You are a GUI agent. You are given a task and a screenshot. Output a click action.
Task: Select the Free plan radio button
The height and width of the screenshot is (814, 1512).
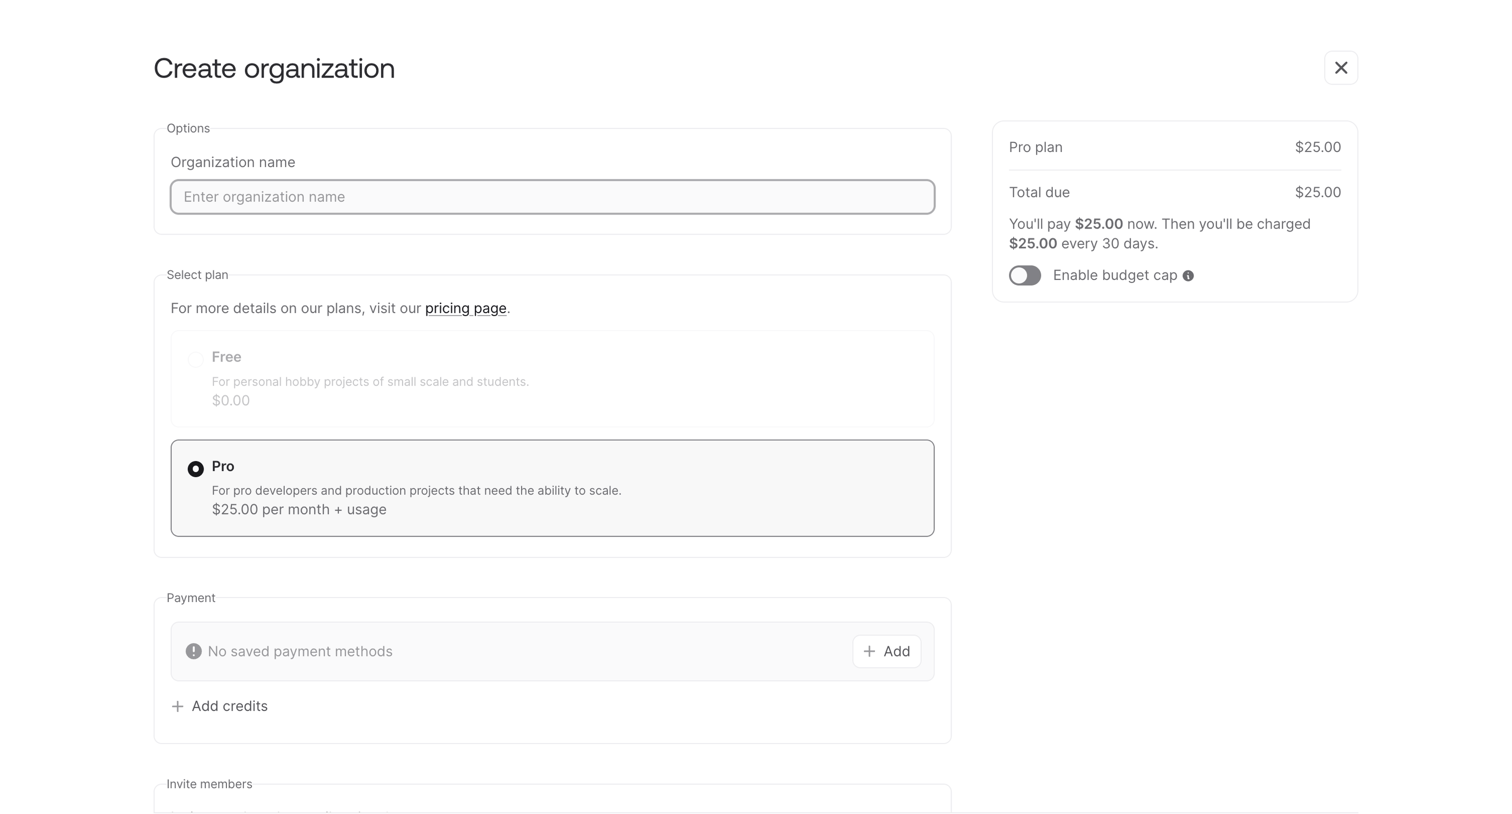click(196, 359)
